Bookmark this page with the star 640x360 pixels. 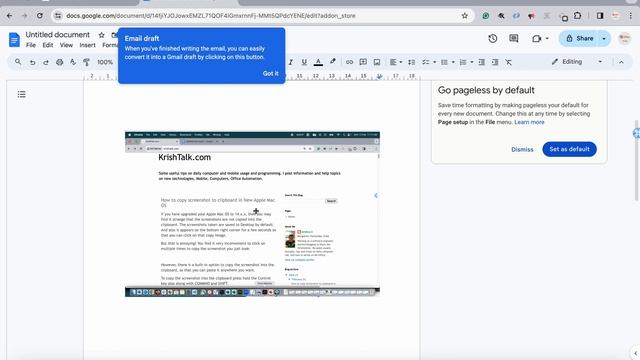[464, 16]
